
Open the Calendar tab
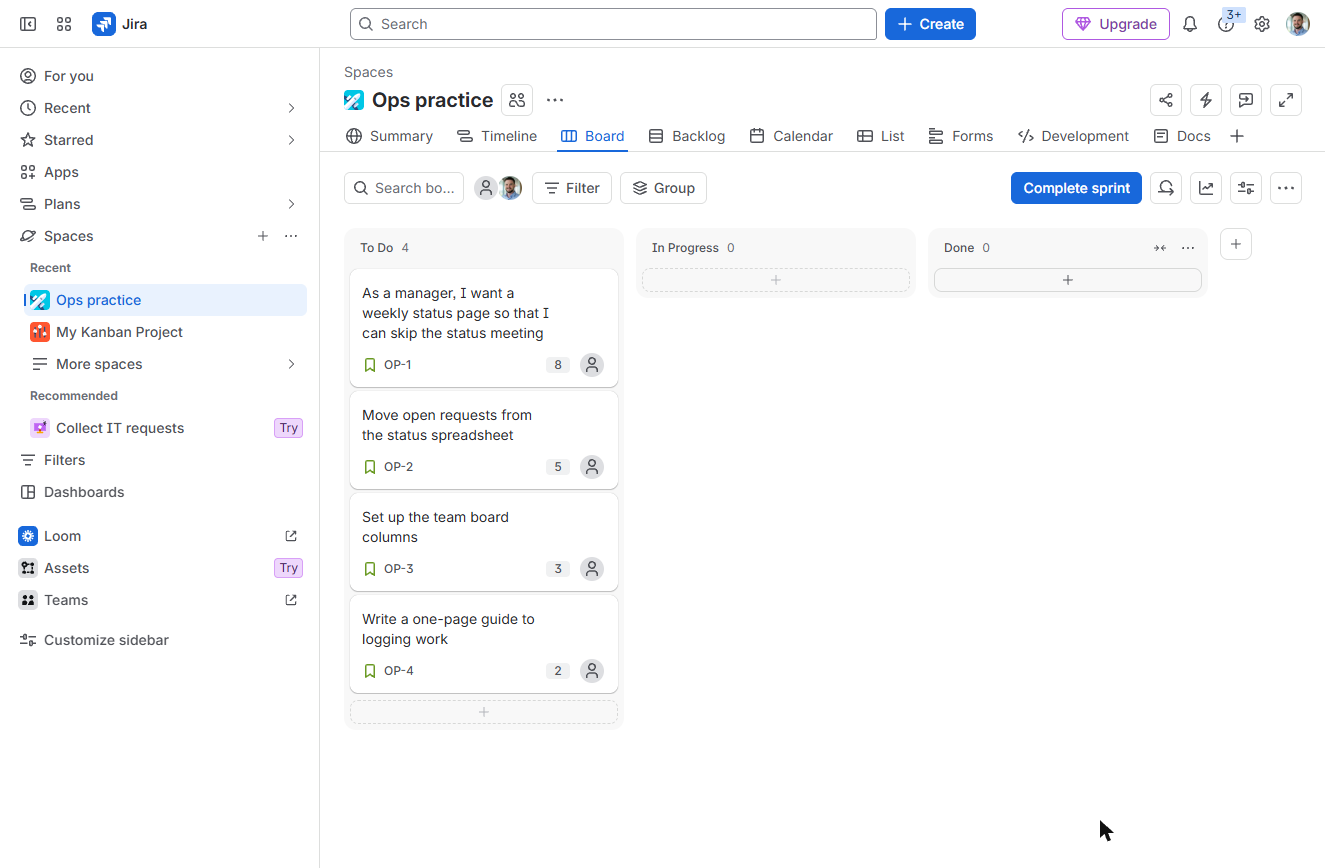[x=791, y=136]
